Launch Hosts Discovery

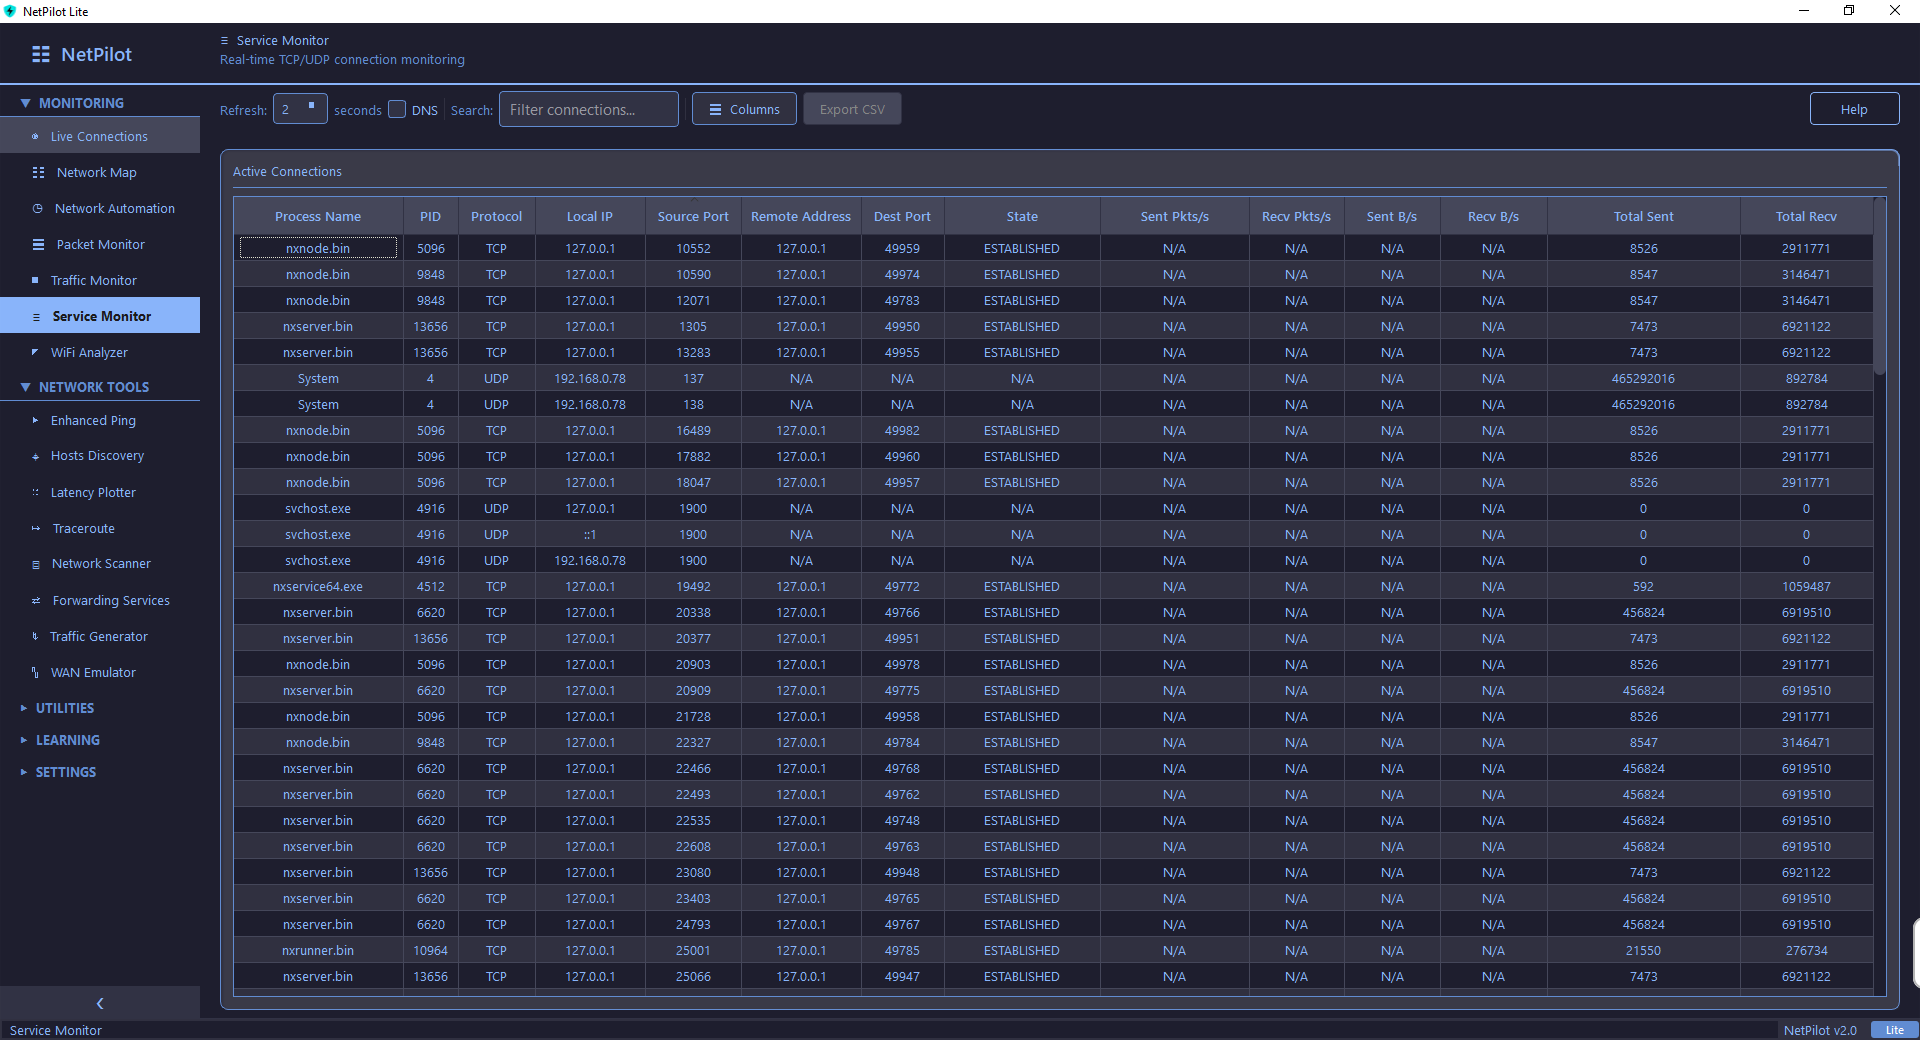(97, 455)
